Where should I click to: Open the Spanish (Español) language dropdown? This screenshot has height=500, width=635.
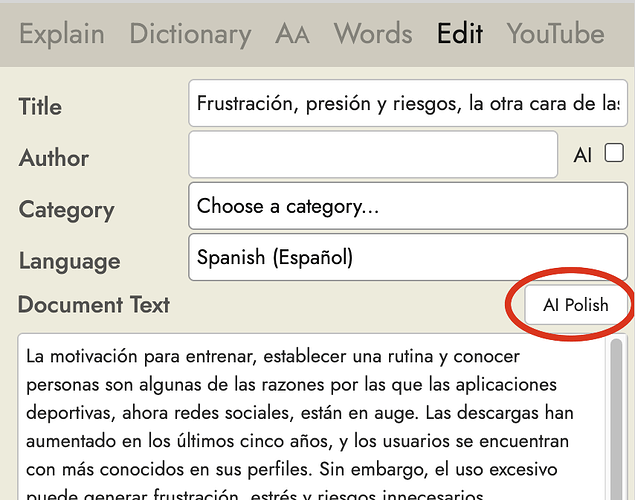[x=408, y=258]
